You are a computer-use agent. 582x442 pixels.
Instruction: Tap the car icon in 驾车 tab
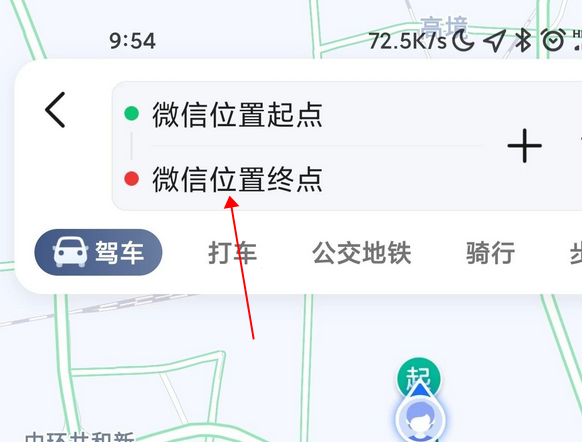tap(71, 252)
